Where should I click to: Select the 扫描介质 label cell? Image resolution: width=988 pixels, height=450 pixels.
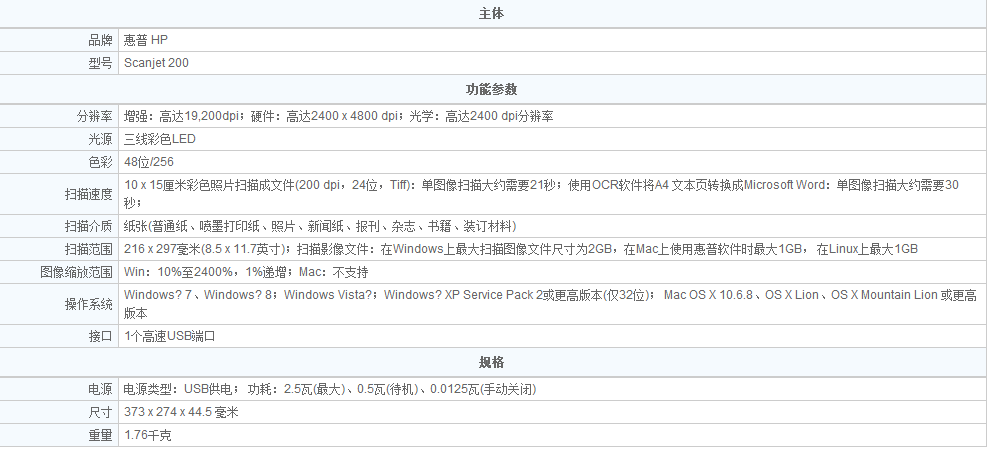click(59, 226)
